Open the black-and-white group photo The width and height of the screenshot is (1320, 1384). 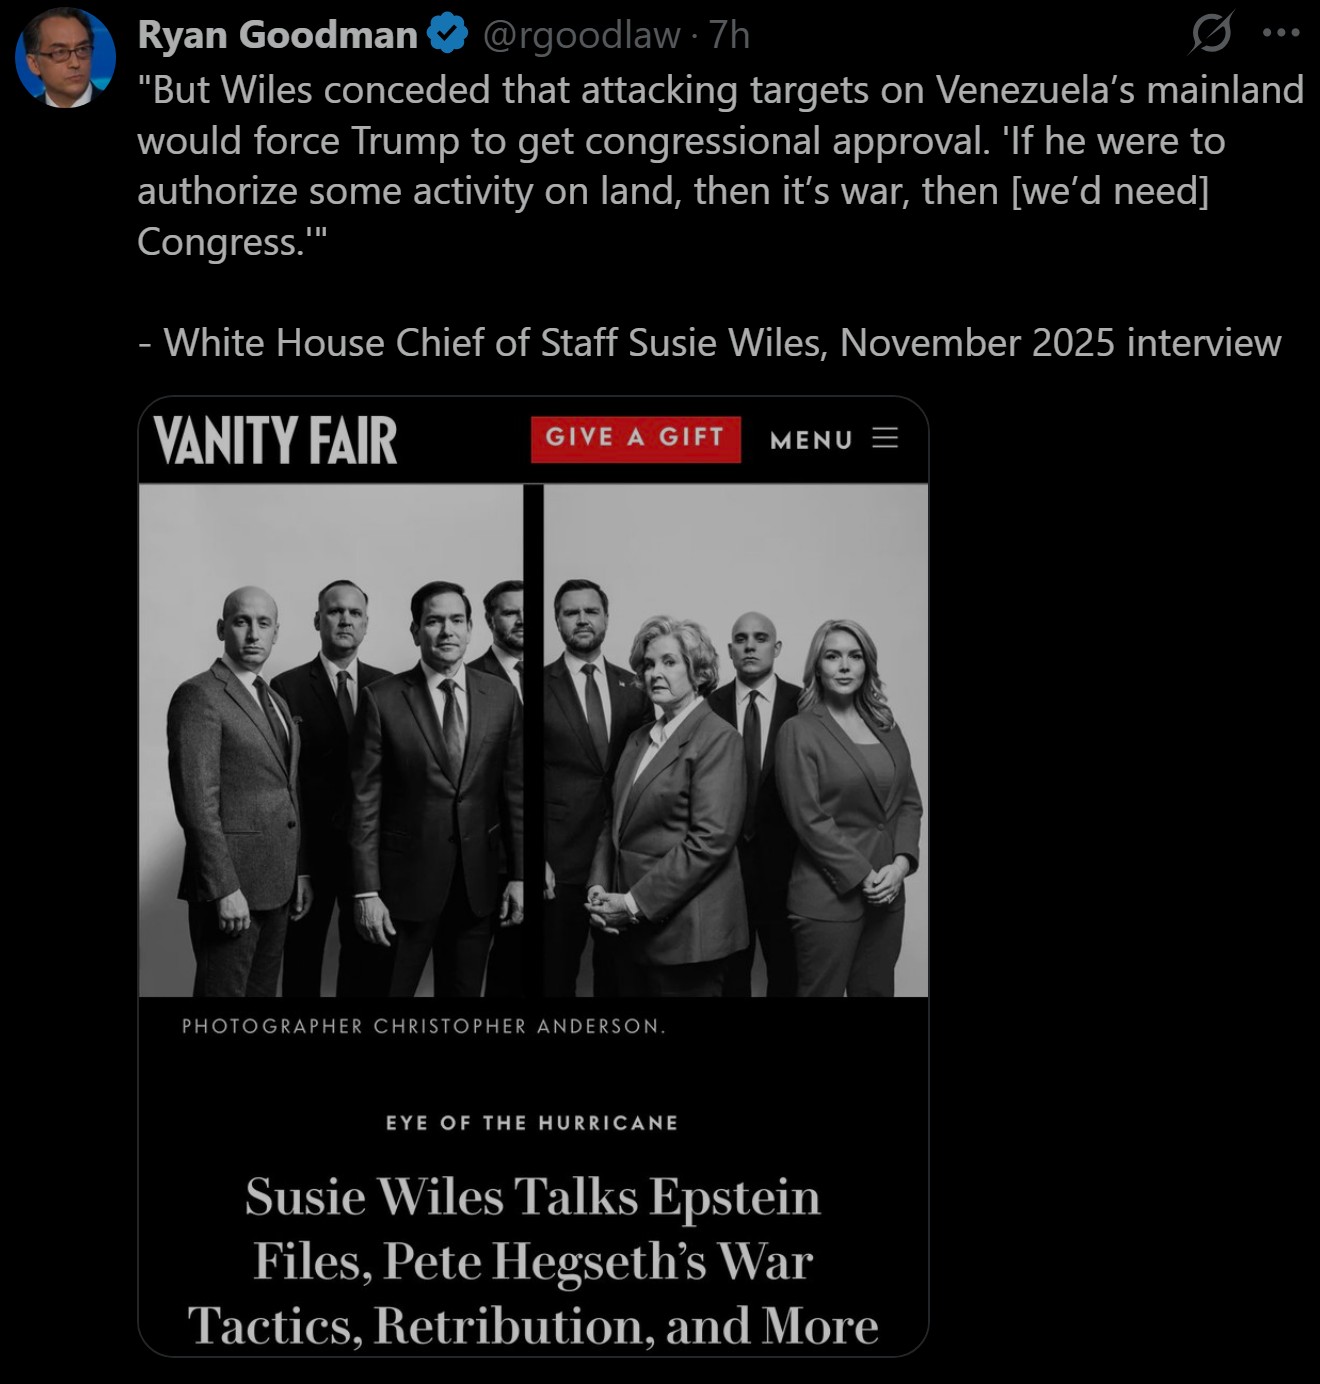[x=533, y=740]
